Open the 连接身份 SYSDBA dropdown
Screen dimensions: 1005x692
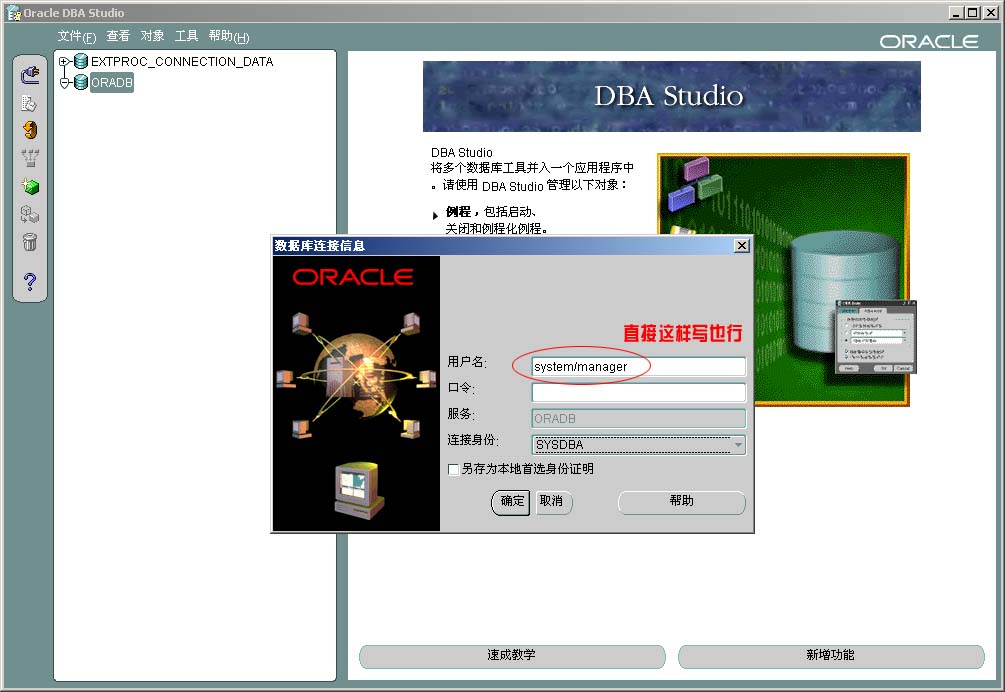638,445
